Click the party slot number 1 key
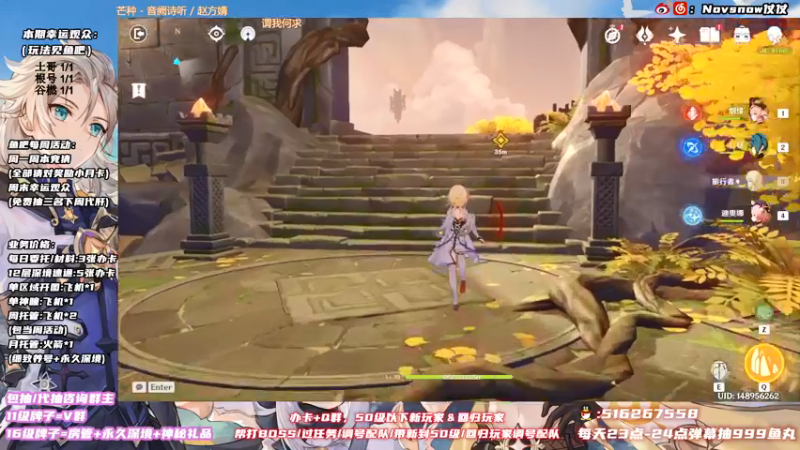This screenshot has width=800, height=450. pos(783,113)
